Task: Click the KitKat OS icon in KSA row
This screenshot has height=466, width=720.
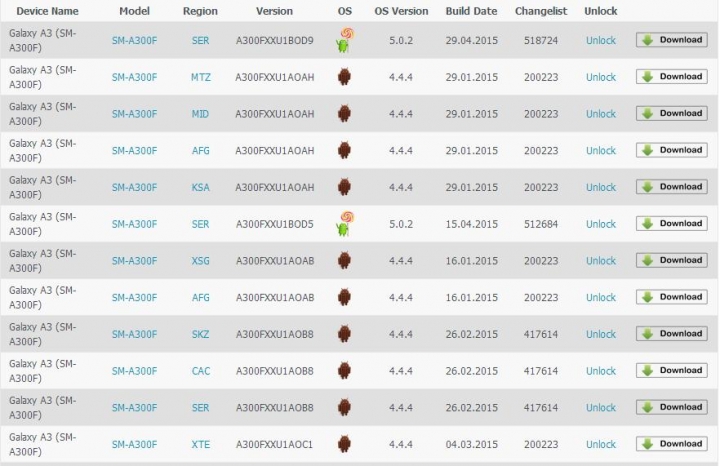Action: (344, 187)
